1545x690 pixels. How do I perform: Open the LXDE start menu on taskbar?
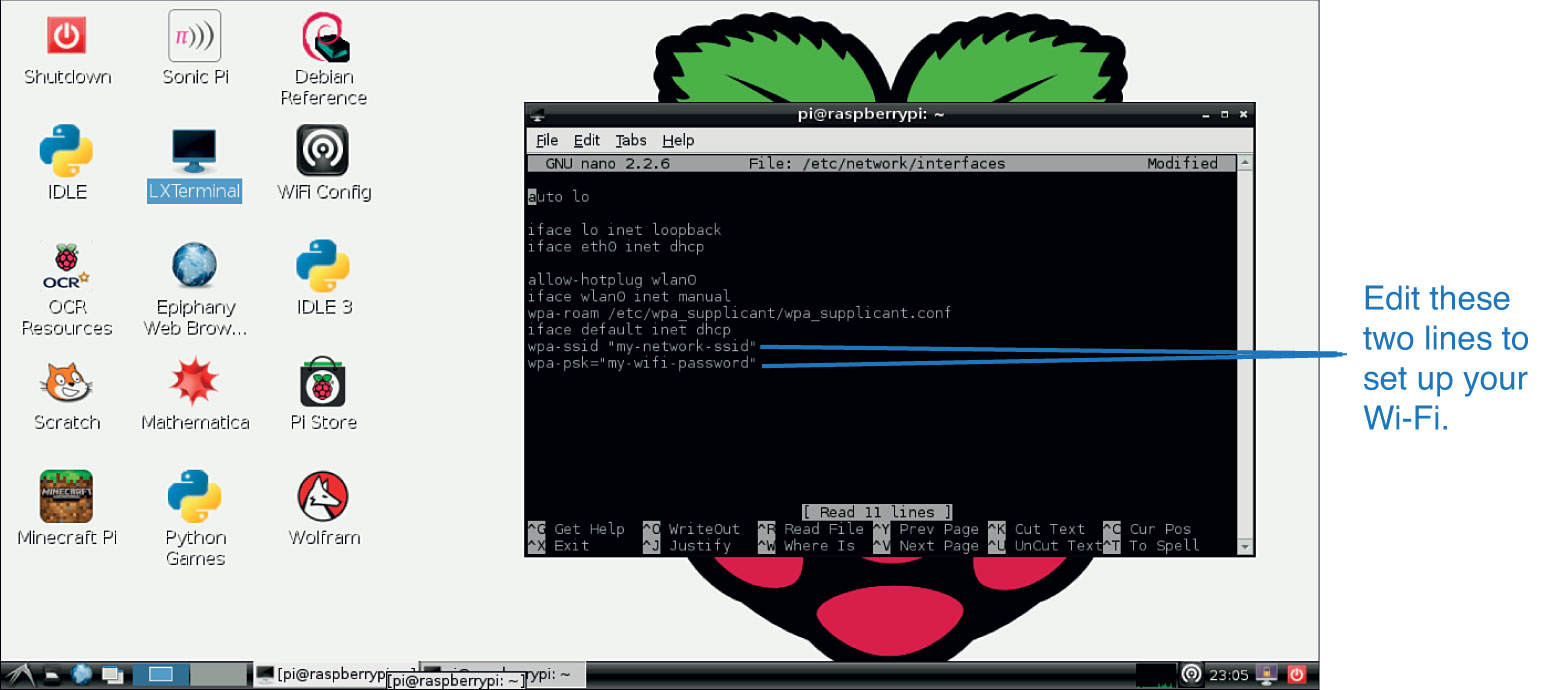tap(20, 674)
